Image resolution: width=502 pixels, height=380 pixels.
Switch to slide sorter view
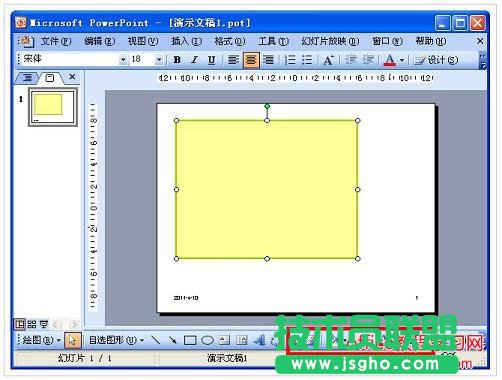[x=32, y=324]
